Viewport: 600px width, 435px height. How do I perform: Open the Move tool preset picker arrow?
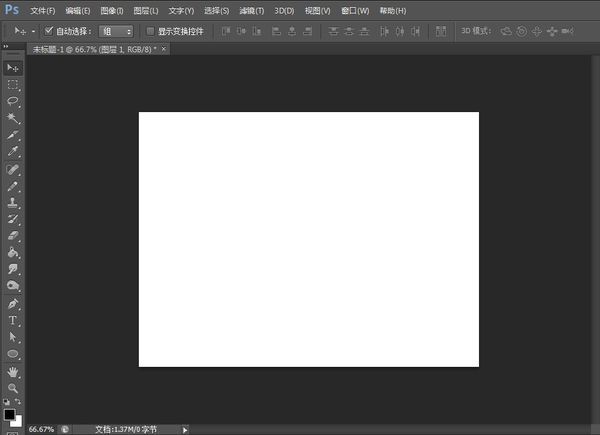pos(33,31)
